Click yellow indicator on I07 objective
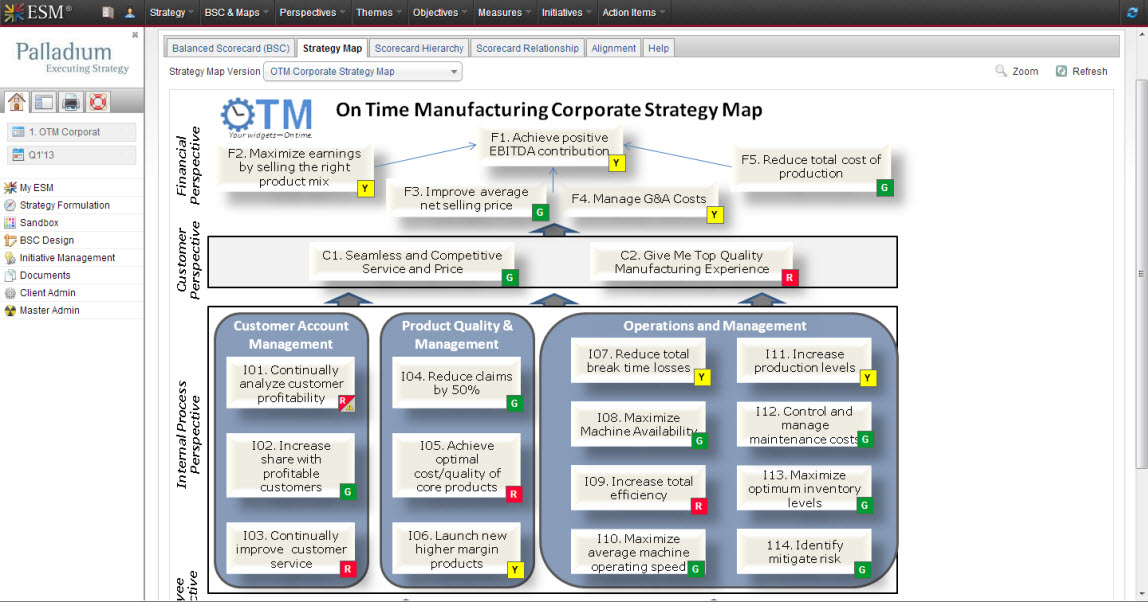Viewport: 1148px width, 602px height. point(702,377)
